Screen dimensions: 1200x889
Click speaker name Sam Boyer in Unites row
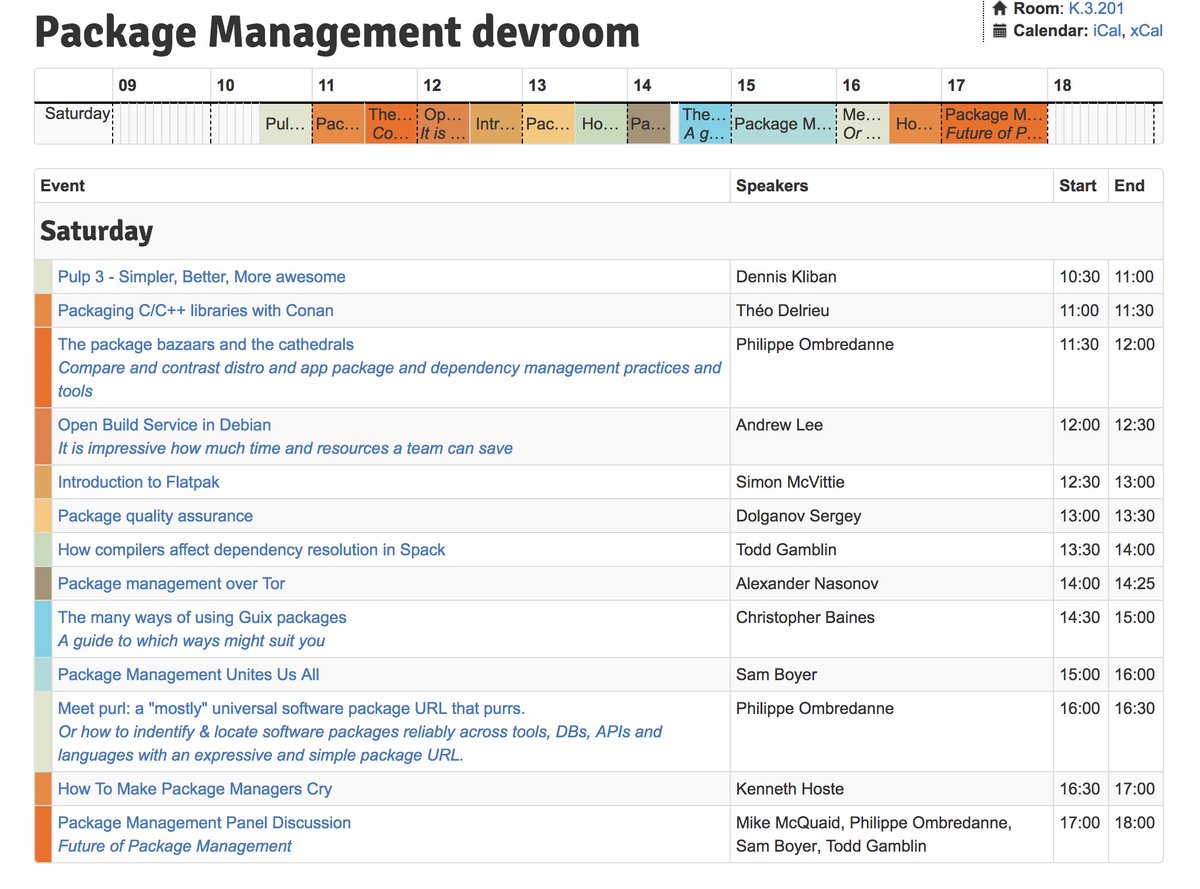click(776, 675)
